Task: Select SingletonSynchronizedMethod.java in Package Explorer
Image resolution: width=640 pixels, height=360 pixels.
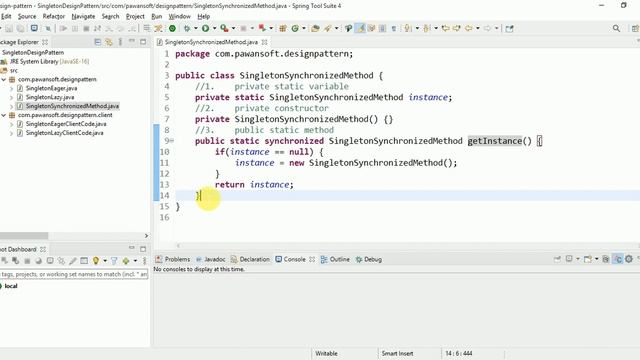Action: click(x=72, y=106)
